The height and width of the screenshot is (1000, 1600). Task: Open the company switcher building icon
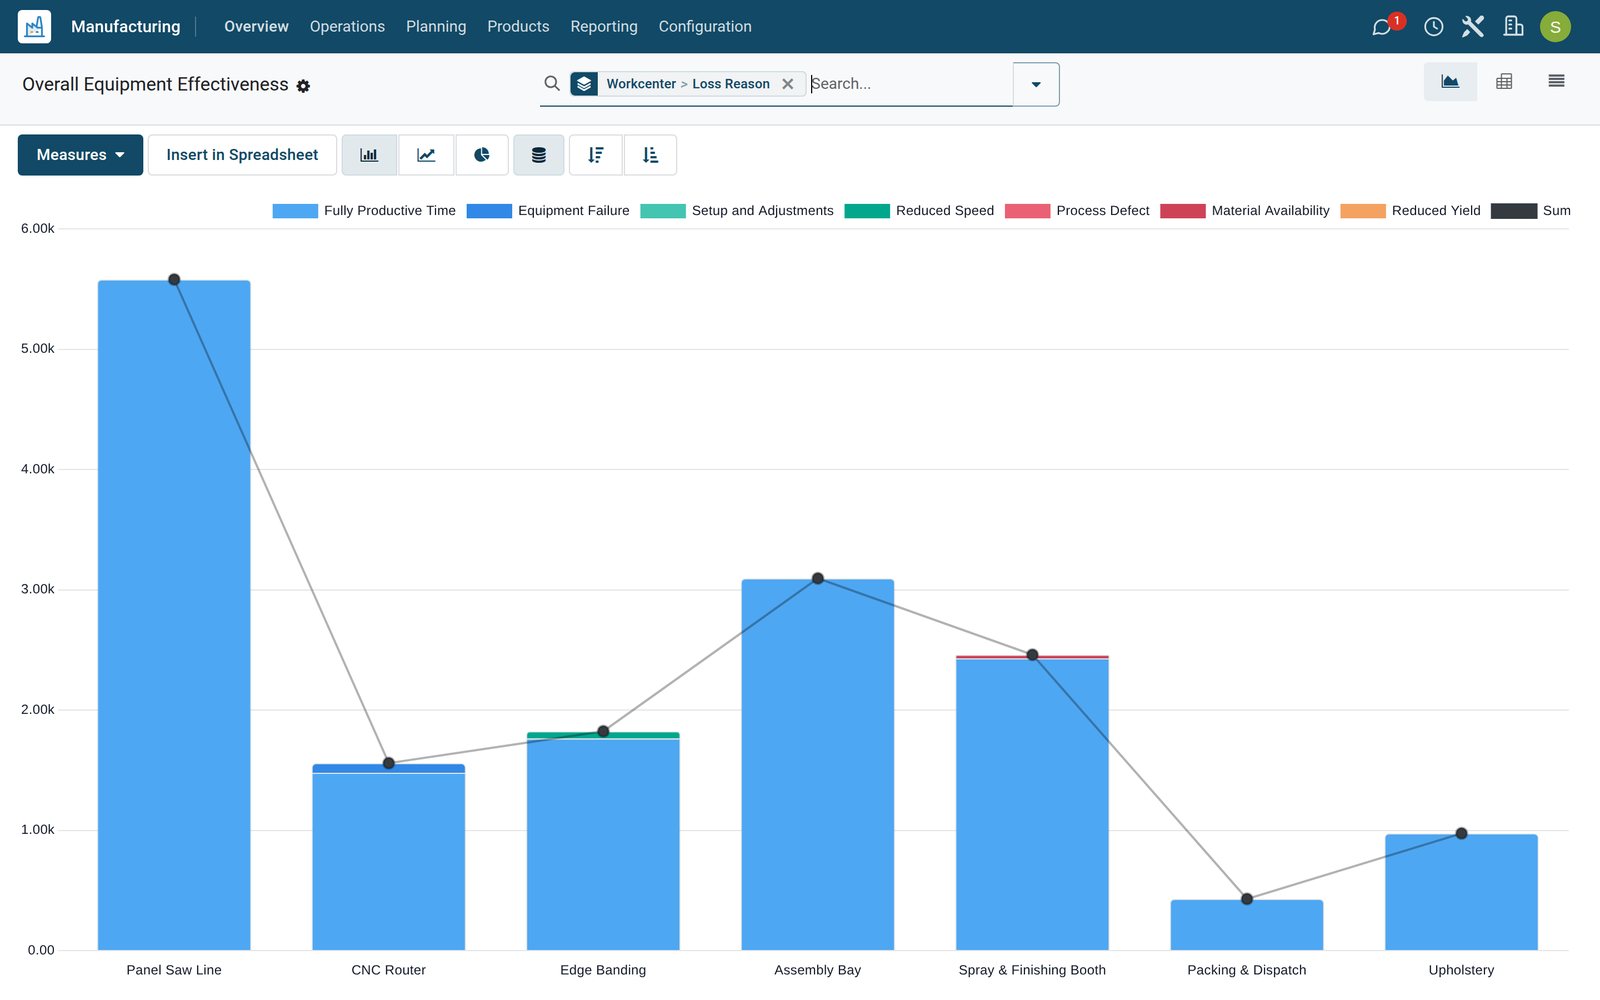pos(1513,26)
